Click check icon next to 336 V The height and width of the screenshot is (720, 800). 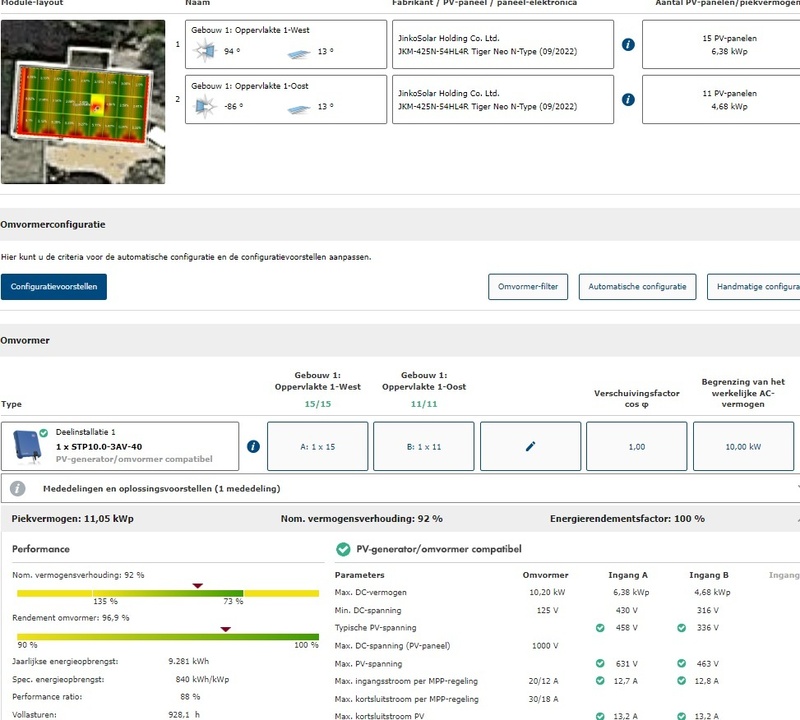[x=681, y=628]
